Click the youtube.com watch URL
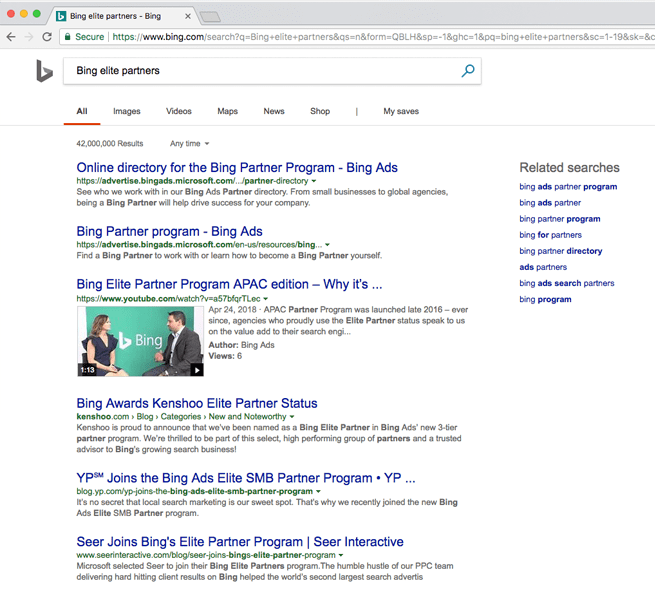Image resolution: width=655 pixels, height=590 pixels. (x=168, y=299)
